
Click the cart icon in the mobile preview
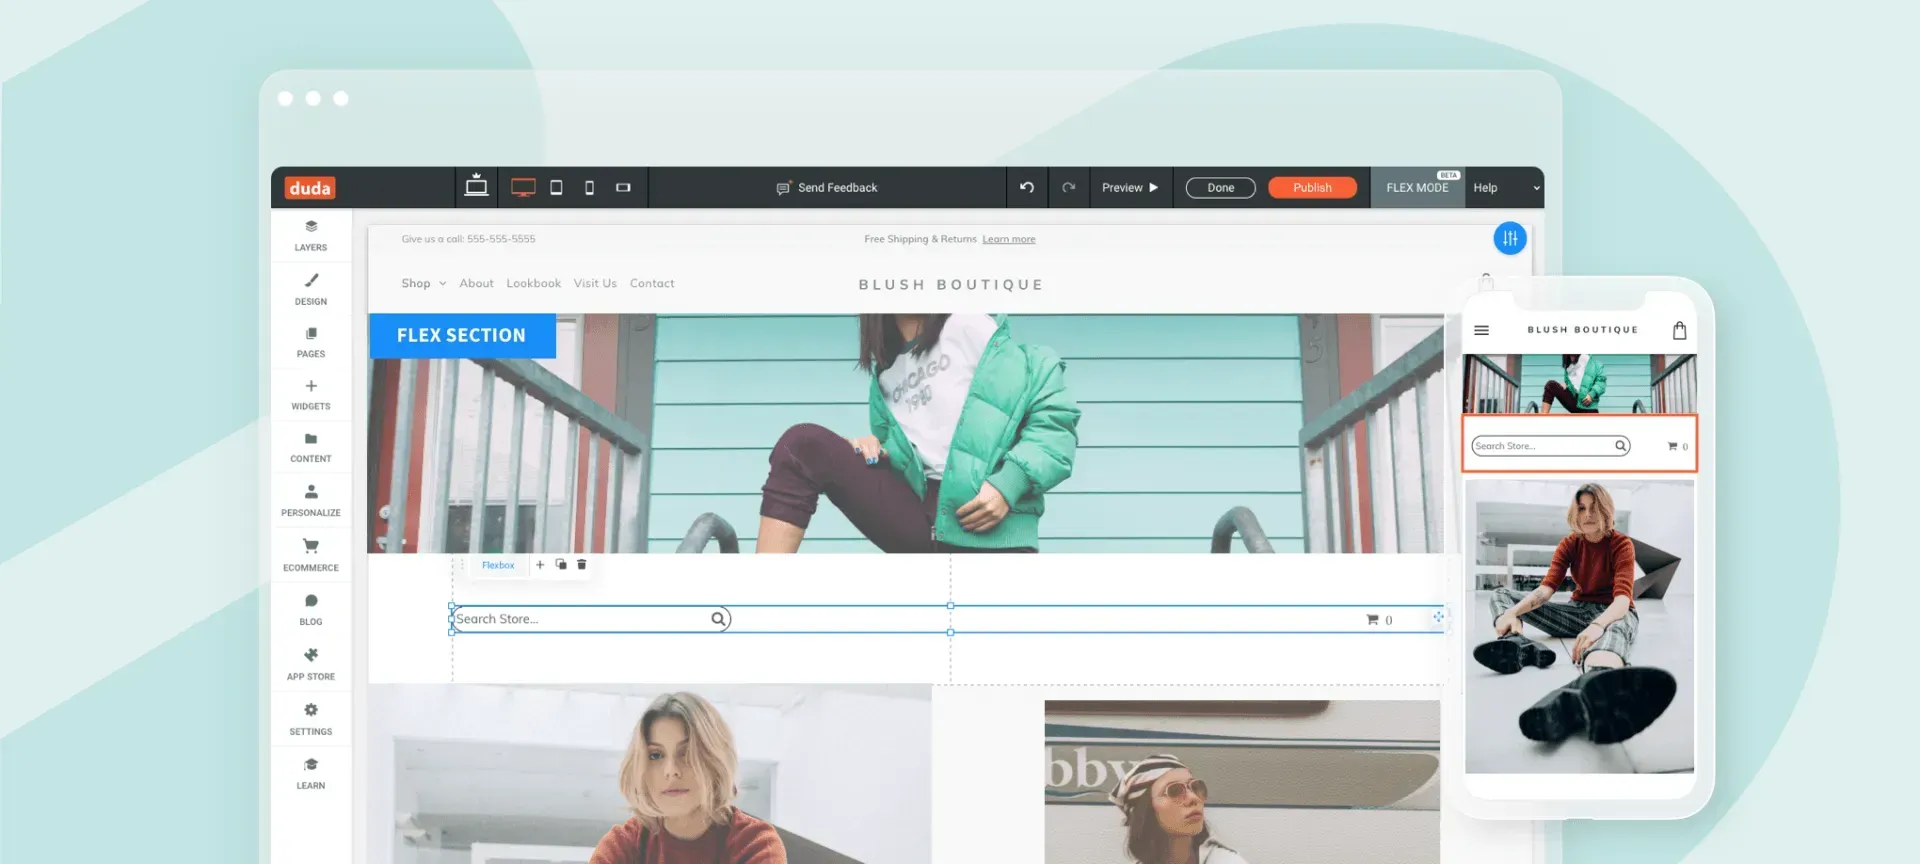[x=1672, y=446]
